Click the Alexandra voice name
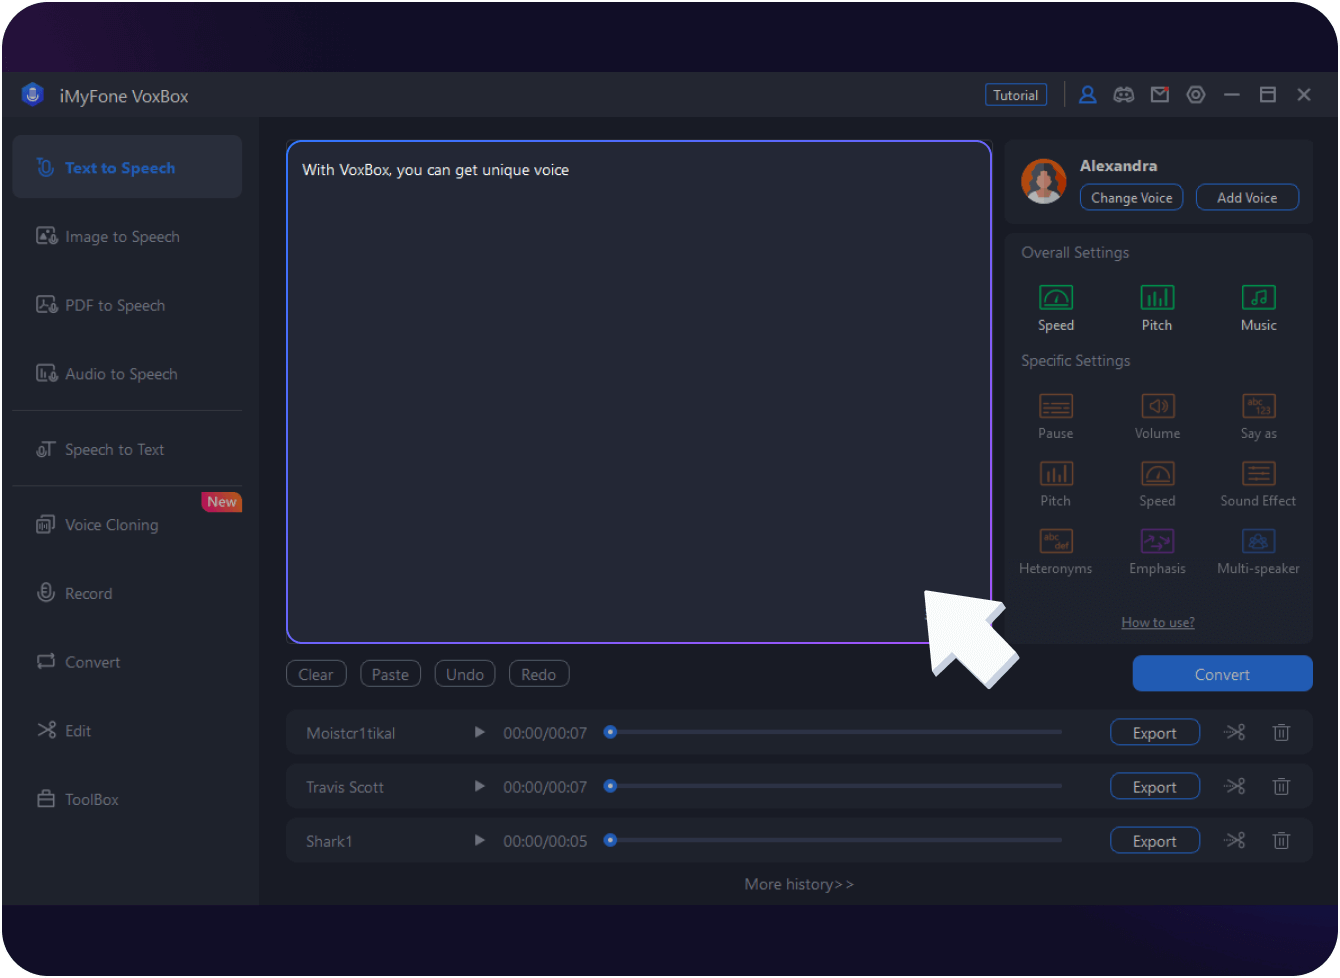The height and width of the screenshot is (978, 1340). click(1118, 166)
